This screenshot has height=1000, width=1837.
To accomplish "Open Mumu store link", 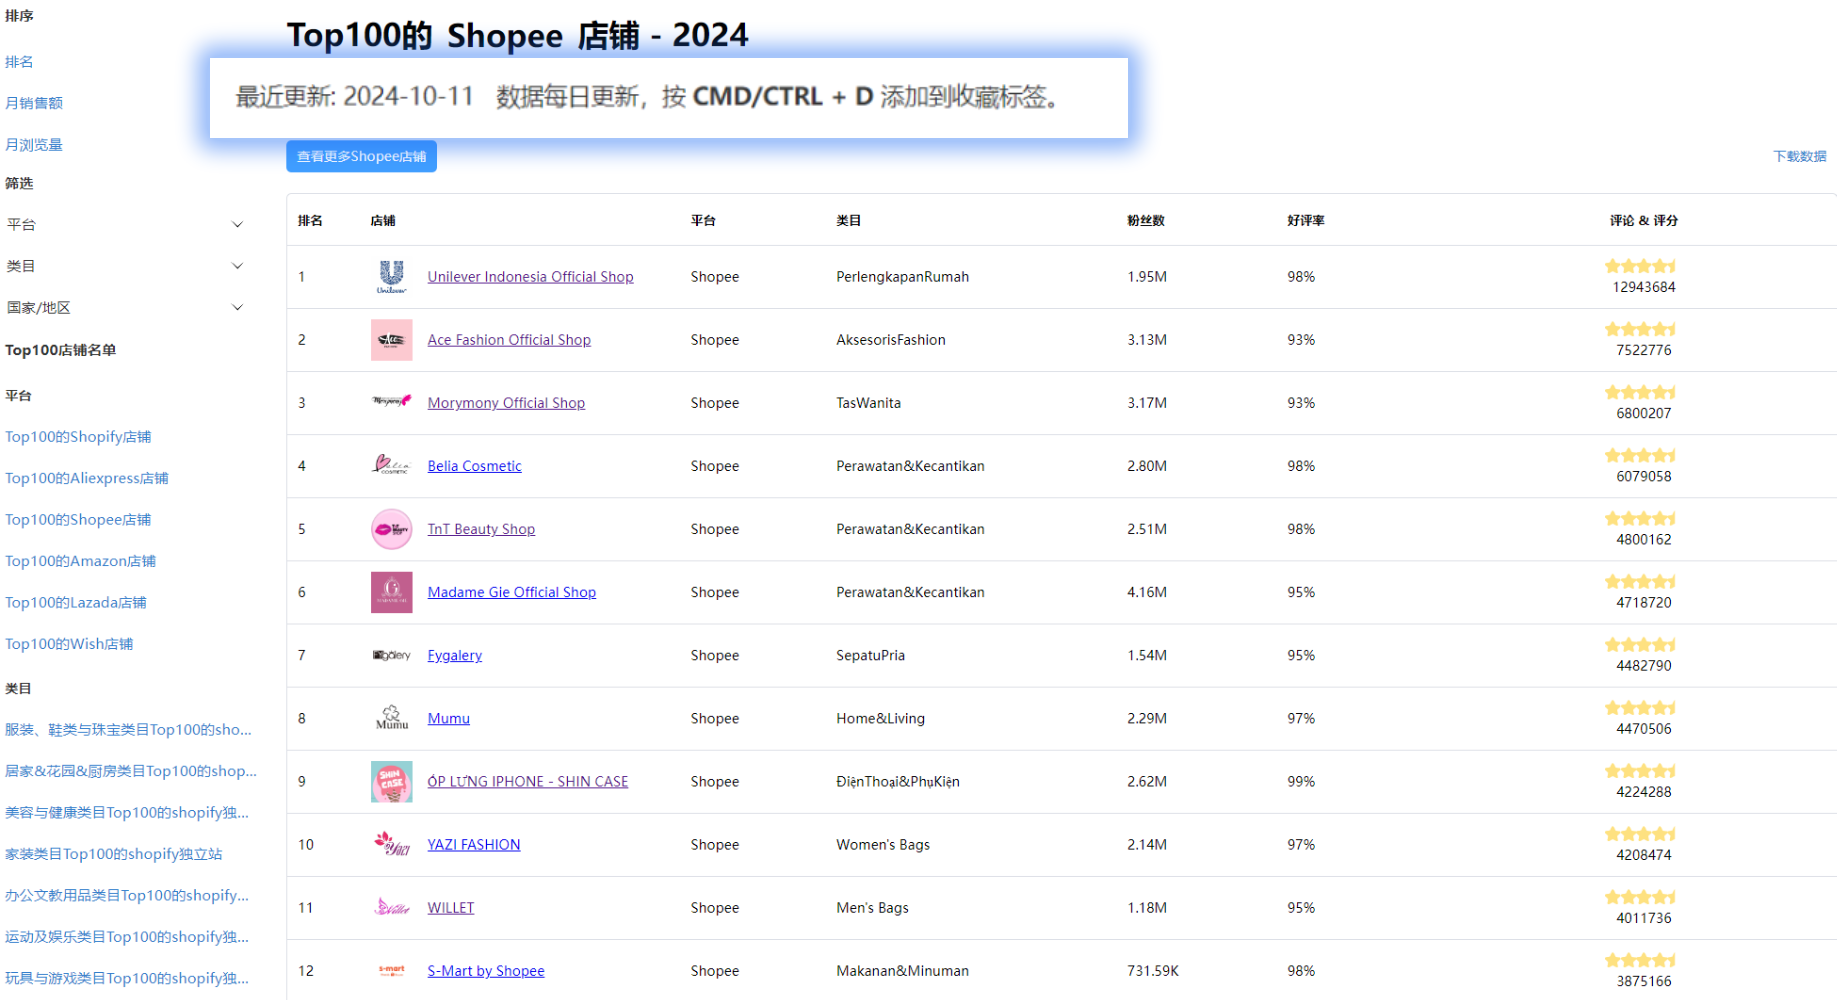I will (x=448, y=718).
